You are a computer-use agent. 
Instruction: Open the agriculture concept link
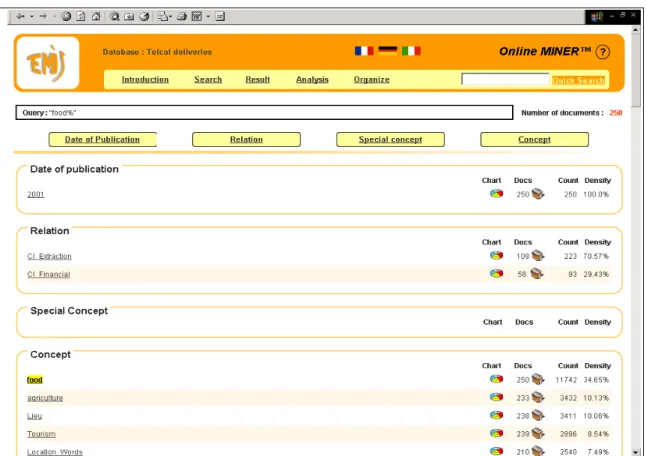coord(45,398)
